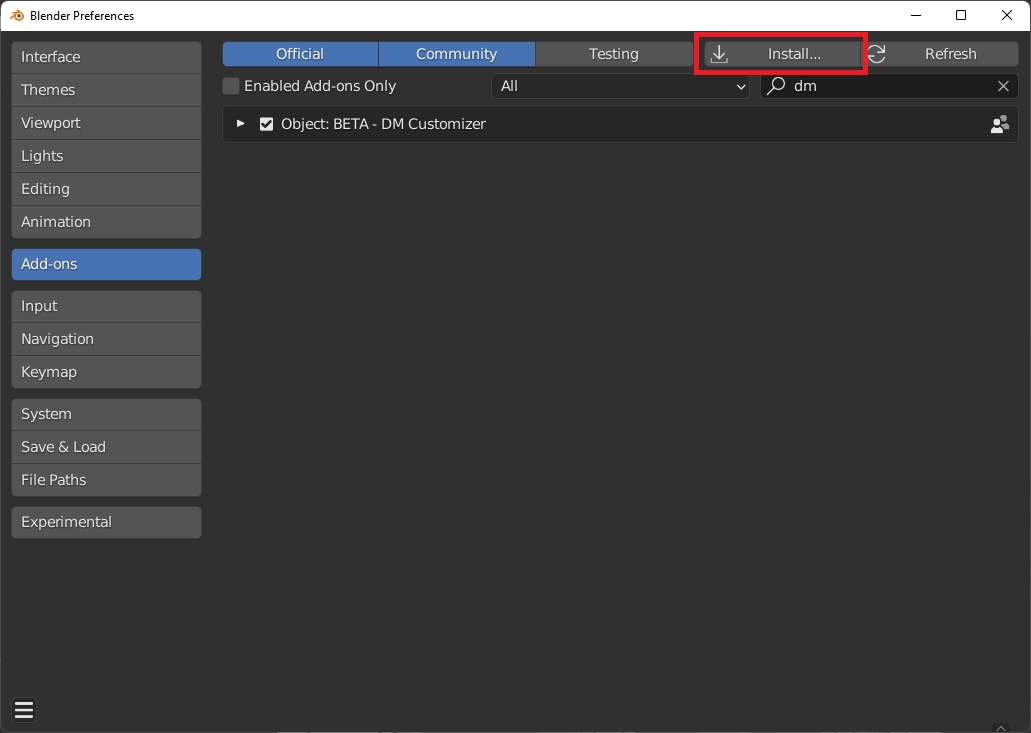Toggle the Community add-ons filter
The width and height of the screenshot is (1031, 733).
coord(456,54)
